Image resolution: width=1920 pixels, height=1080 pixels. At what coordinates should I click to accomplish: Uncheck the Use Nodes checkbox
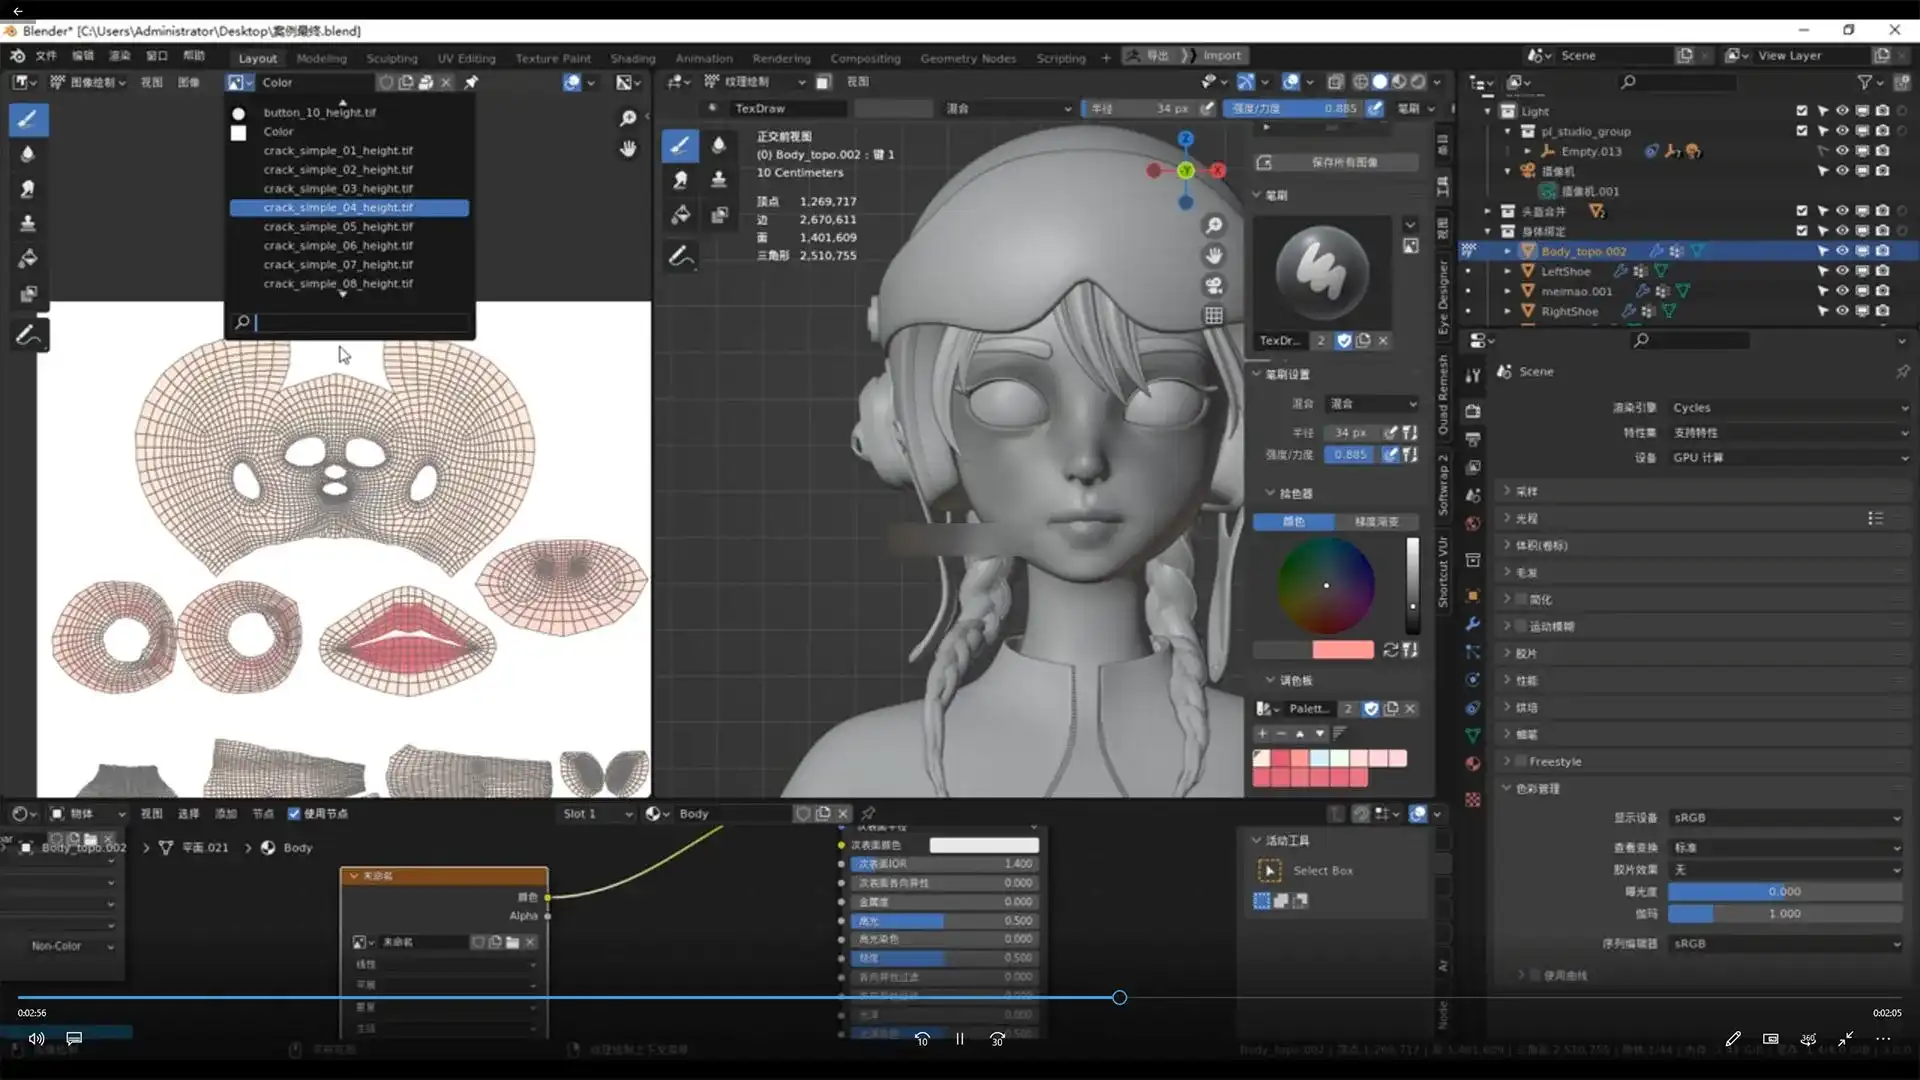click(x=294, y=814)
